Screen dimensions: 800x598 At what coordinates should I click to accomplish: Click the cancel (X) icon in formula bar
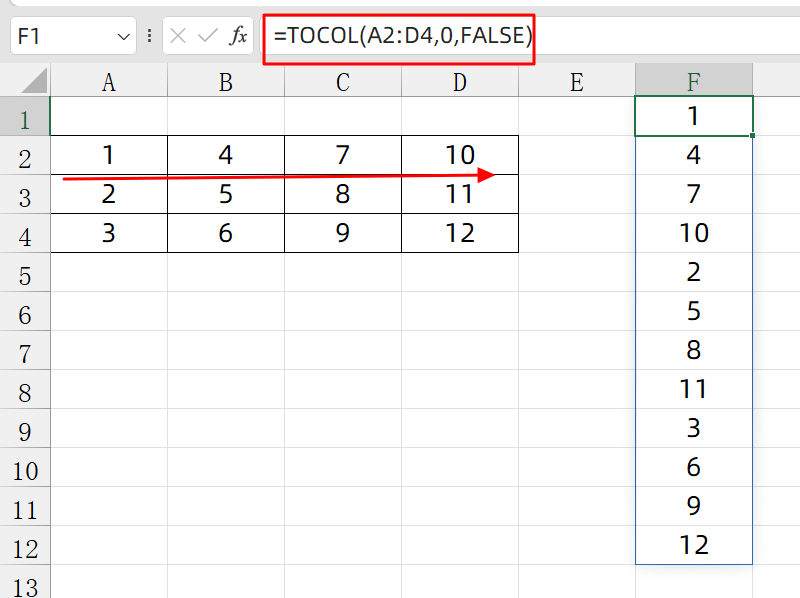(179, 37)
